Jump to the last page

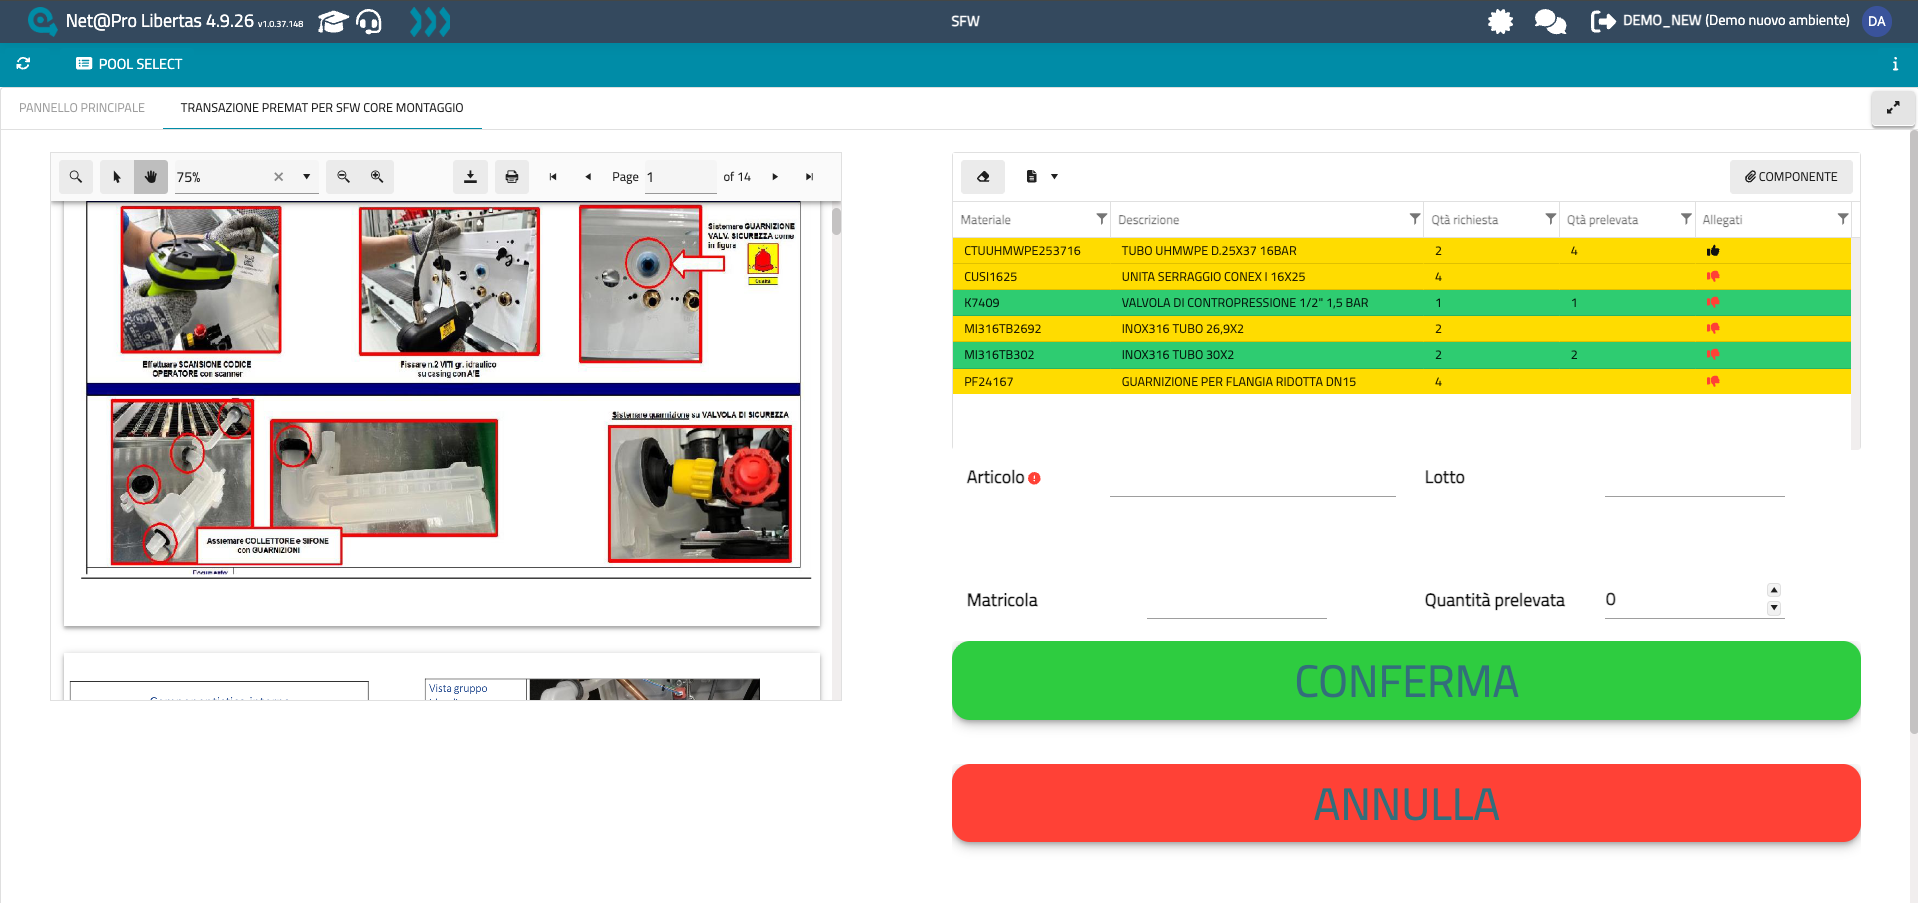click(810, 177)
